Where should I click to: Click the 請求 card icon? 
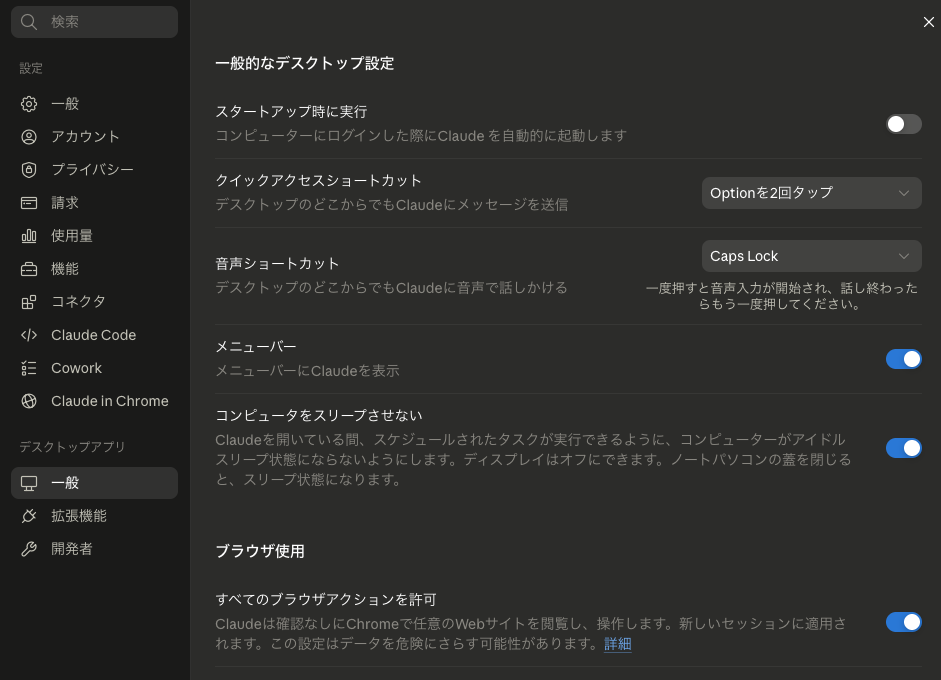(x=29, y=203)
